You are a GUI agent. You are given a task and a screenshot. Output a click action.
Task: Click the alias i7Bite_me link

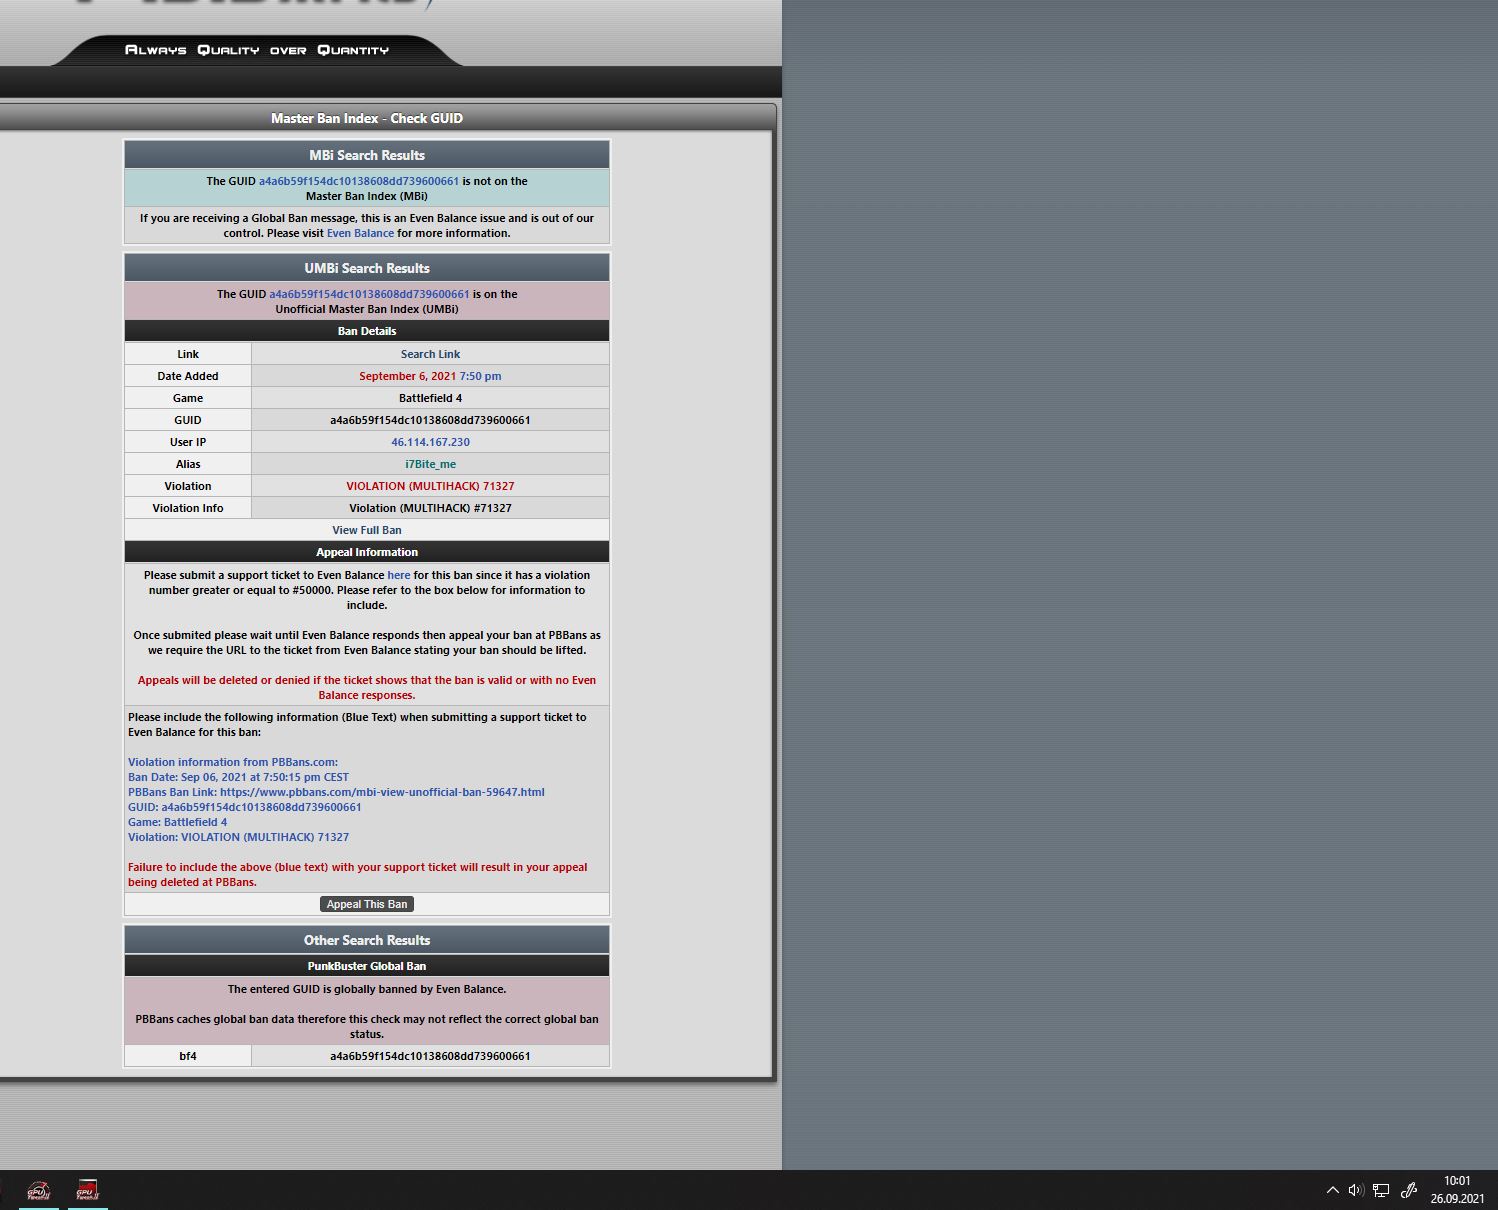click(430, 464)
